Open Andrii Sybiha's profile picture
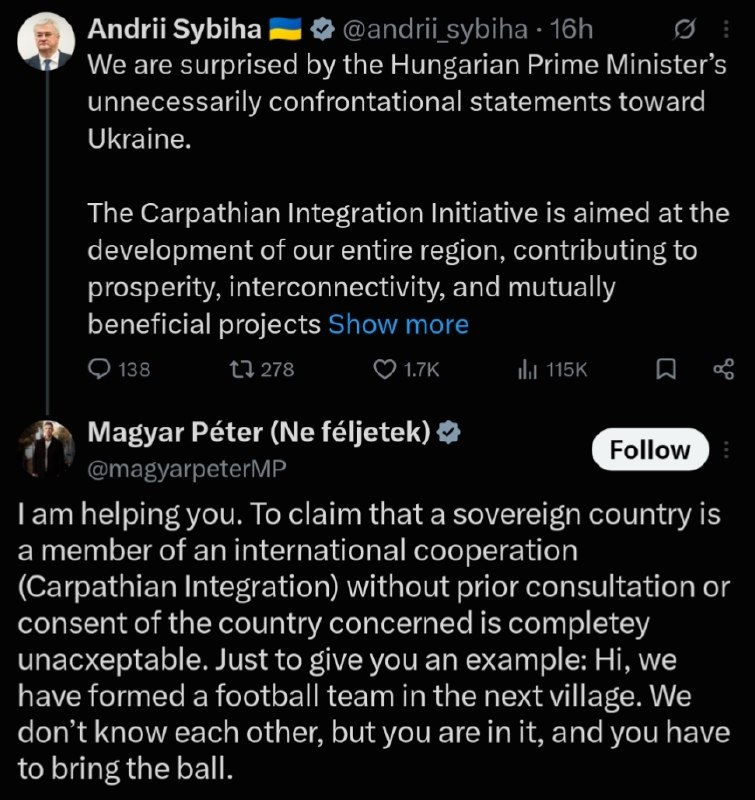Viewport: 755px width, 800px height. (x=46, y=42)
